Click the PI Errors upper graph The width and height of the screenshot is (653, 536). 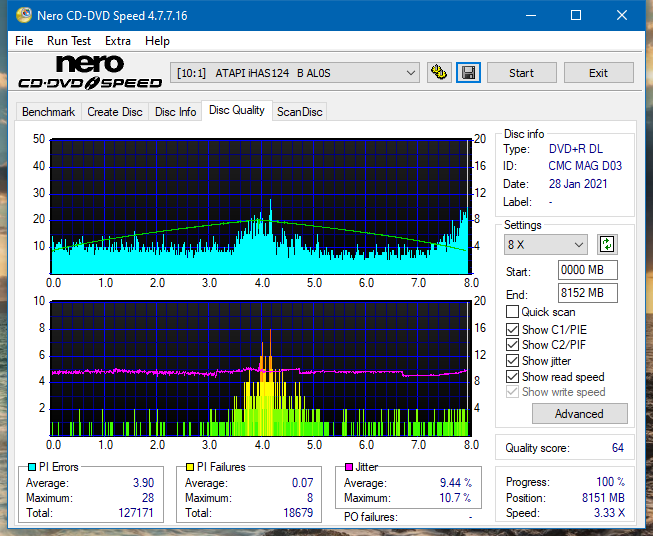pyautogui.click(x=260, y=206)
